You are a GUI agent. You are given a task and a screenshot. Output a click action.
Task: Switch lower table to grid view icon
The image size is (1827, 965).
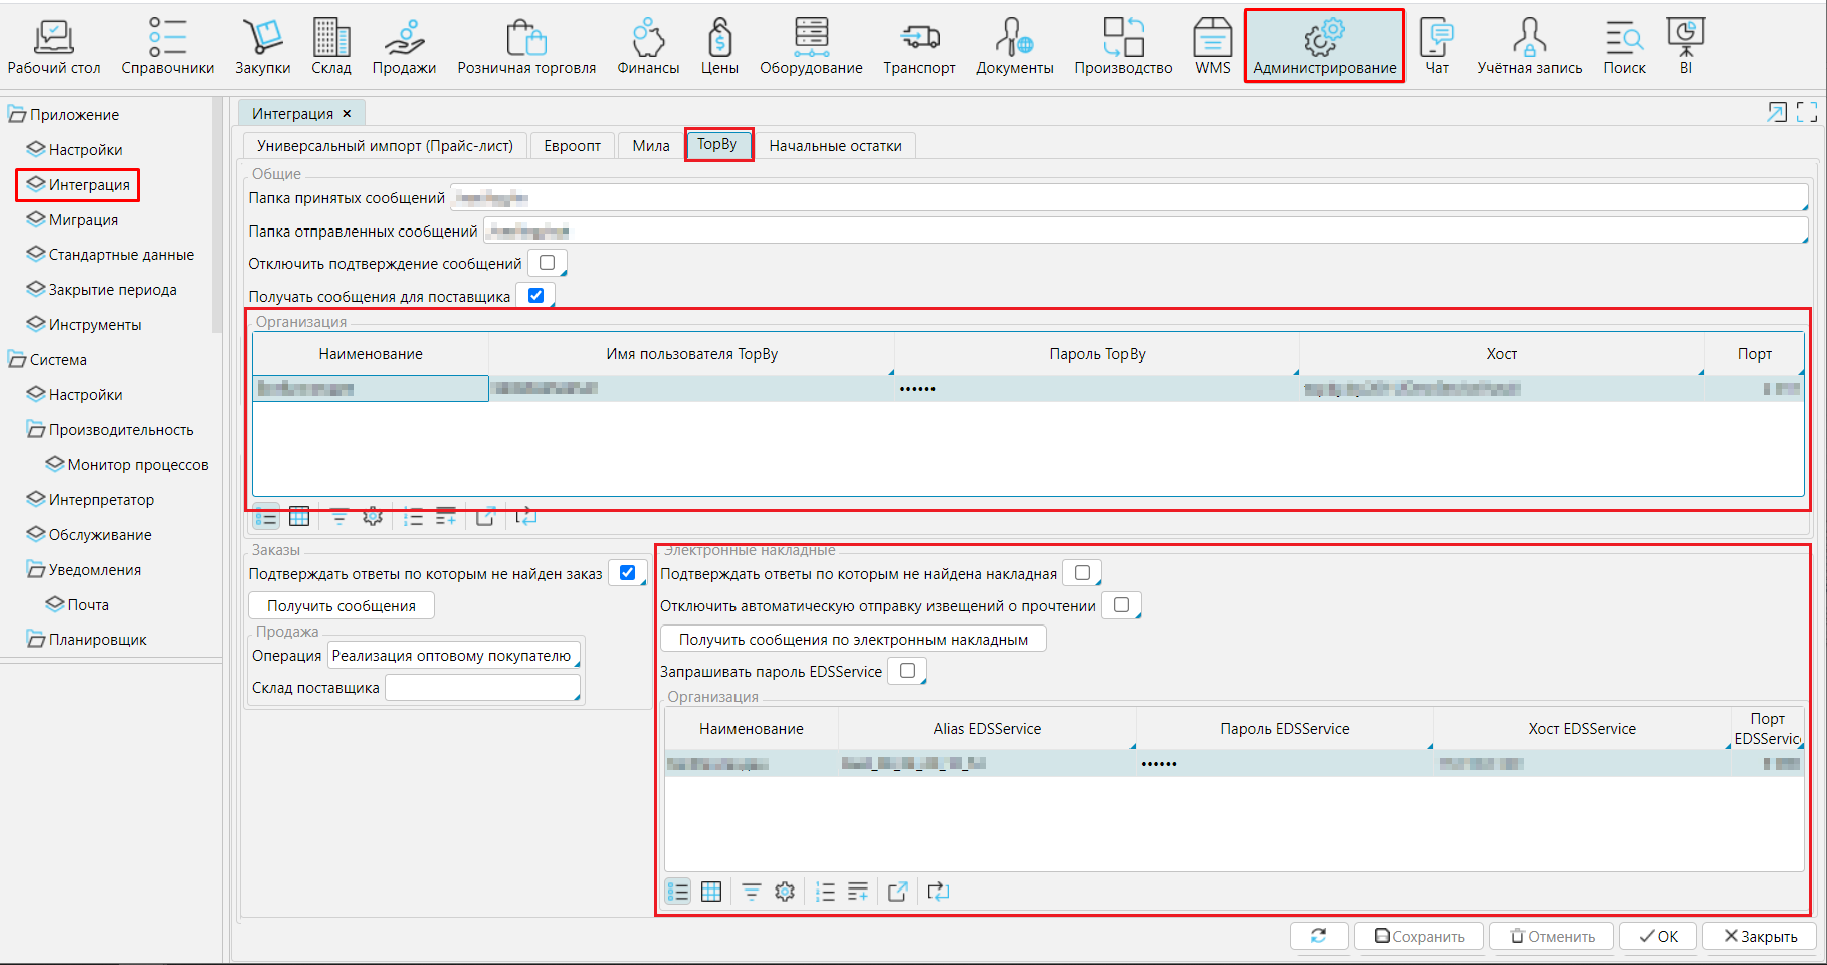711,891
